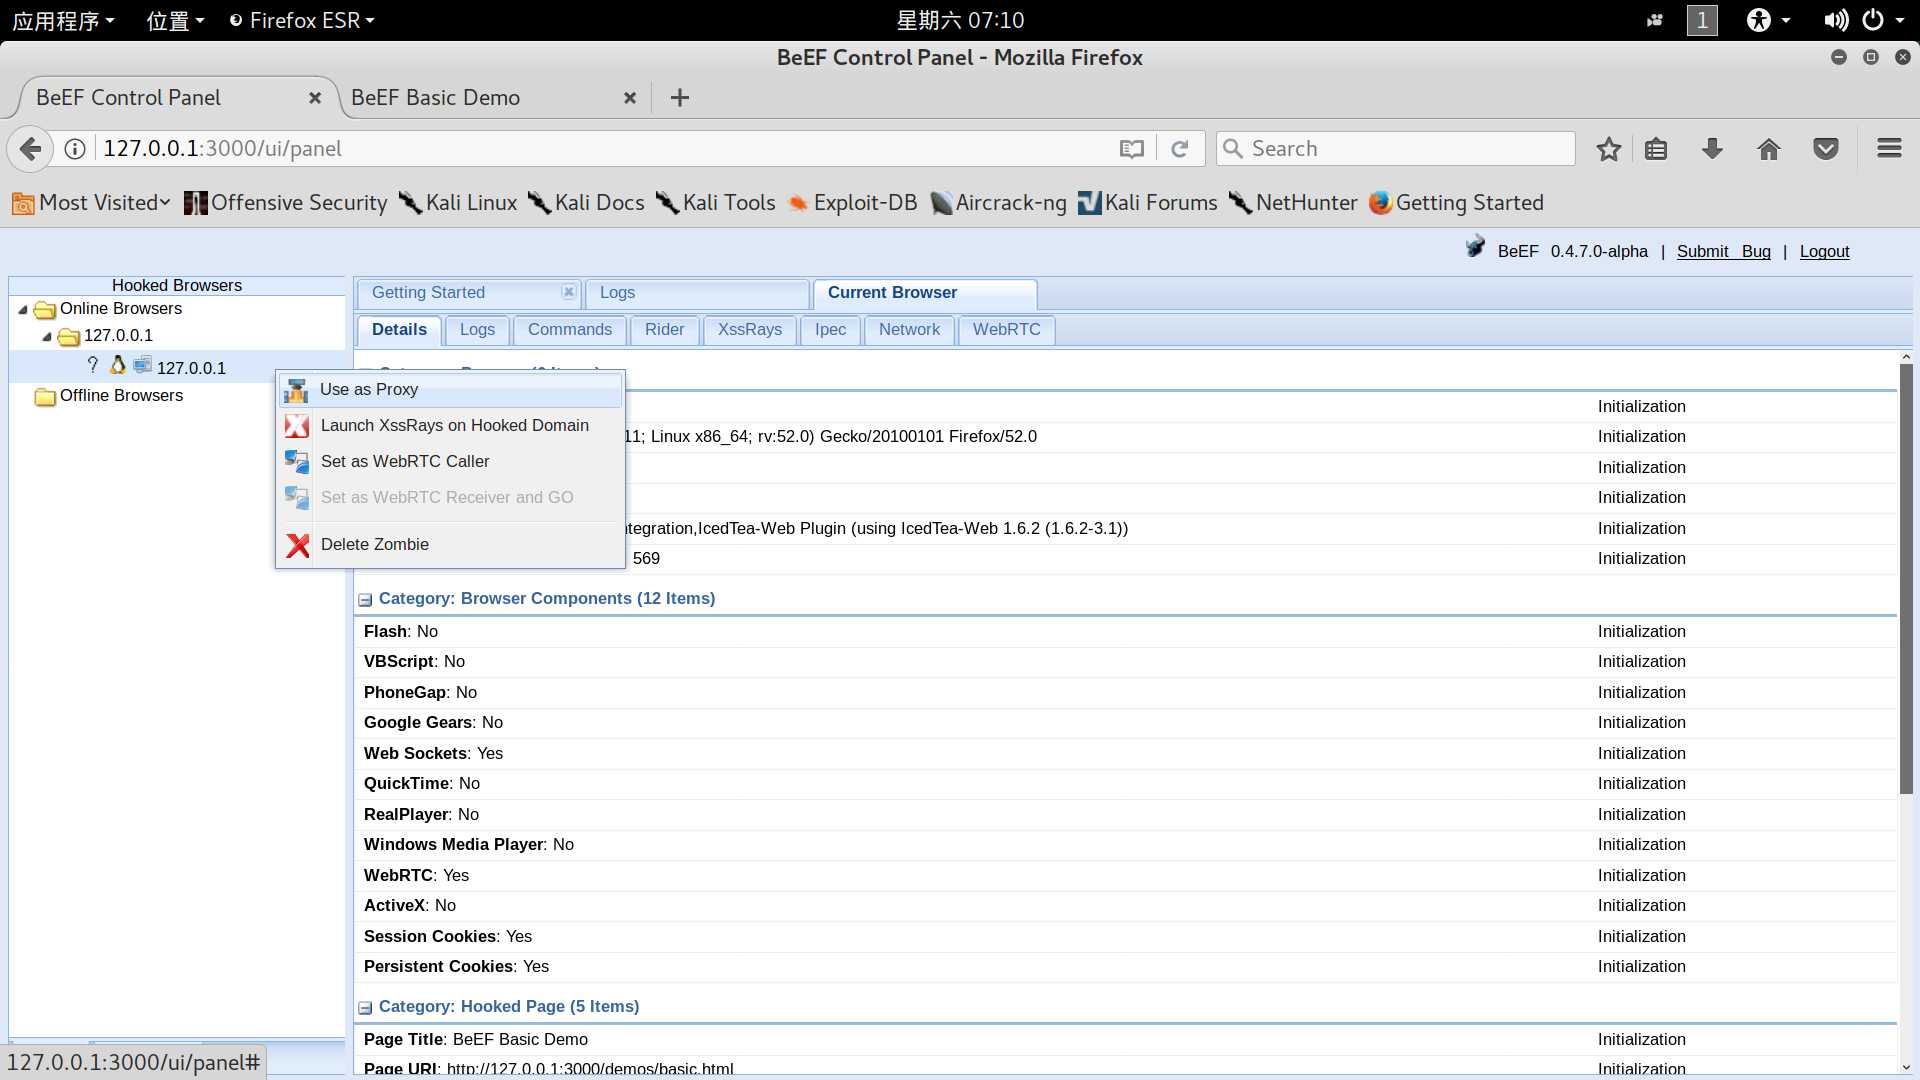The image size is (1920, 1080).
Task: Open Offensive Security bookmark
Action: (286, 203)
